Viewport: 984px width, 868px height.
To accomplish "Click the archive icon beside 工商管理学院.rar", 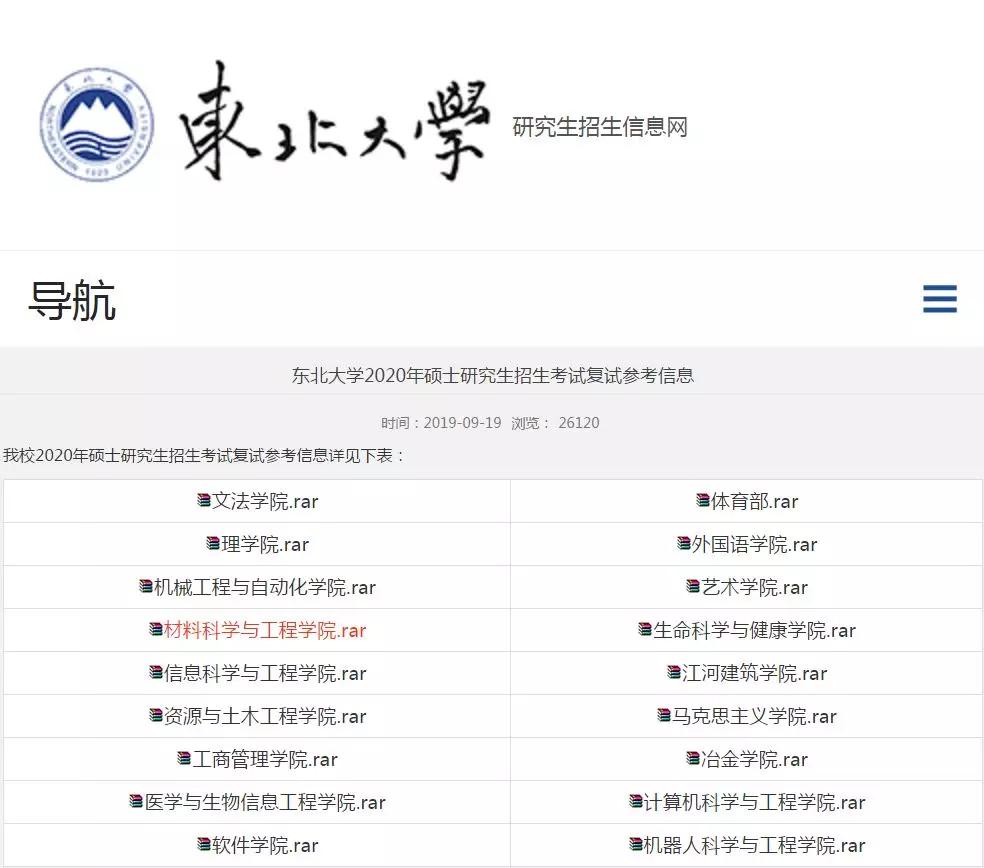I will click(184, 758).
